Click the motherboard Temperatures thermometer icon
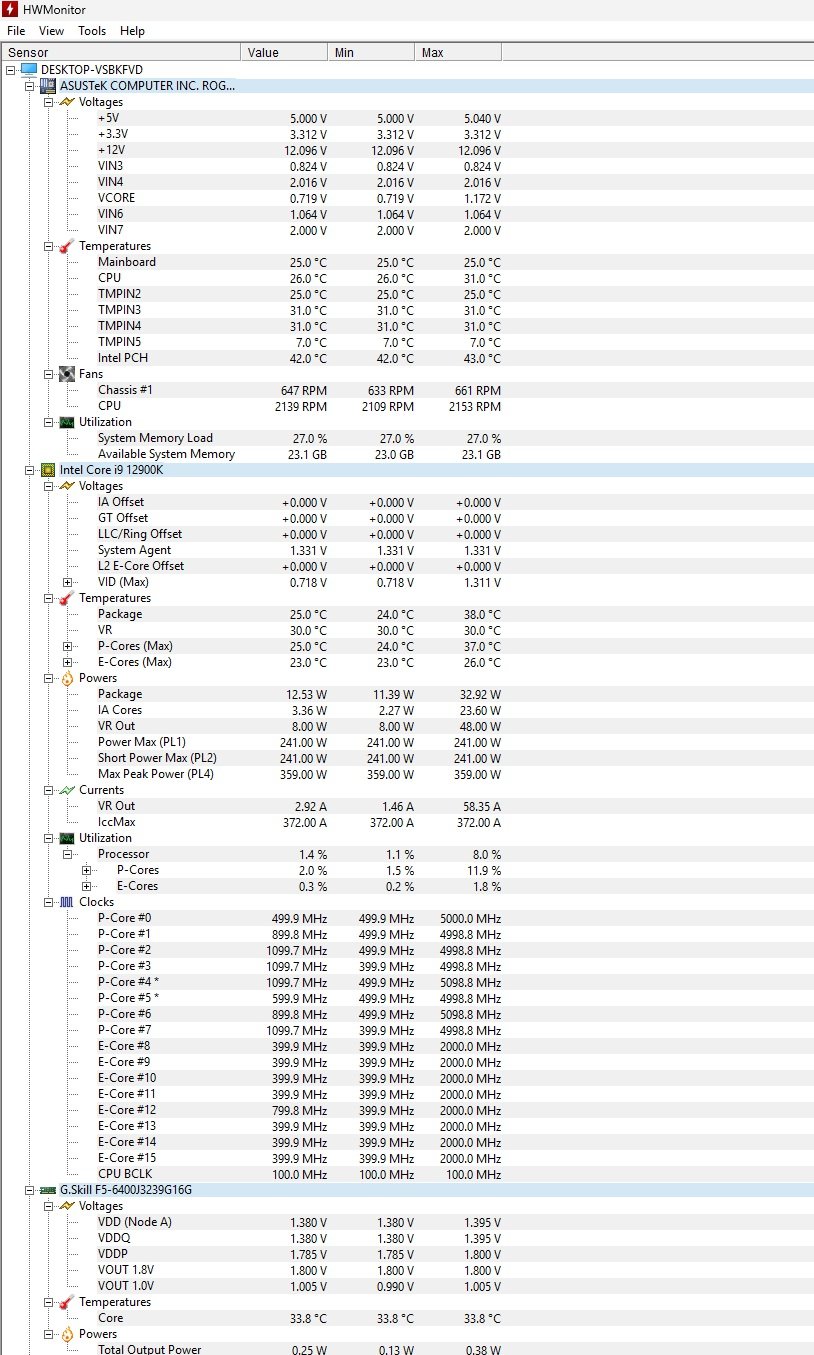The width and height of the screenshot is (814, 1355). click(x=67, y=245)
